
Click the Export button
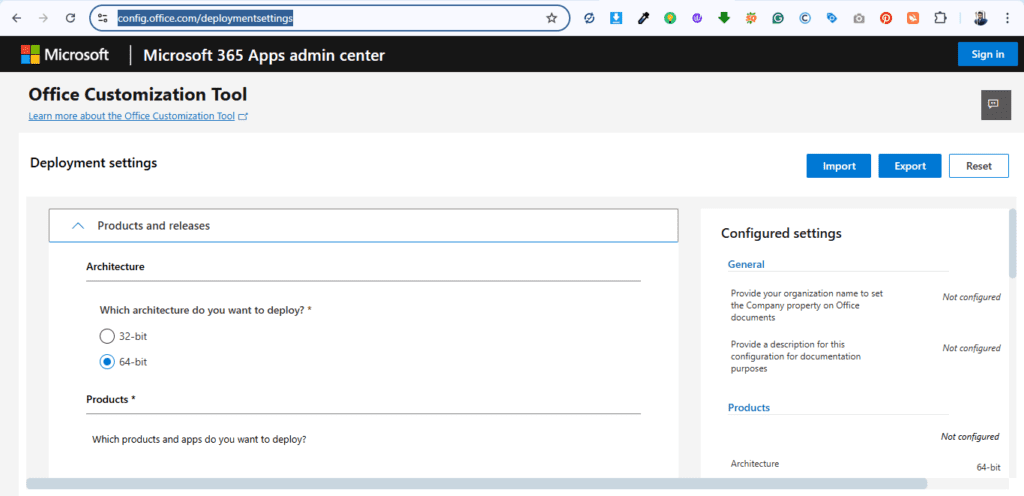(909, 166)
